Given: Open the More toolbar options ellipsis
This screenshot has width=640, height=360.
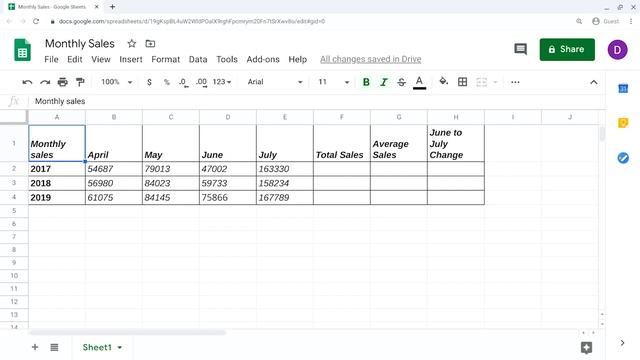Looking at the screenshot, I should pos(515,82).
